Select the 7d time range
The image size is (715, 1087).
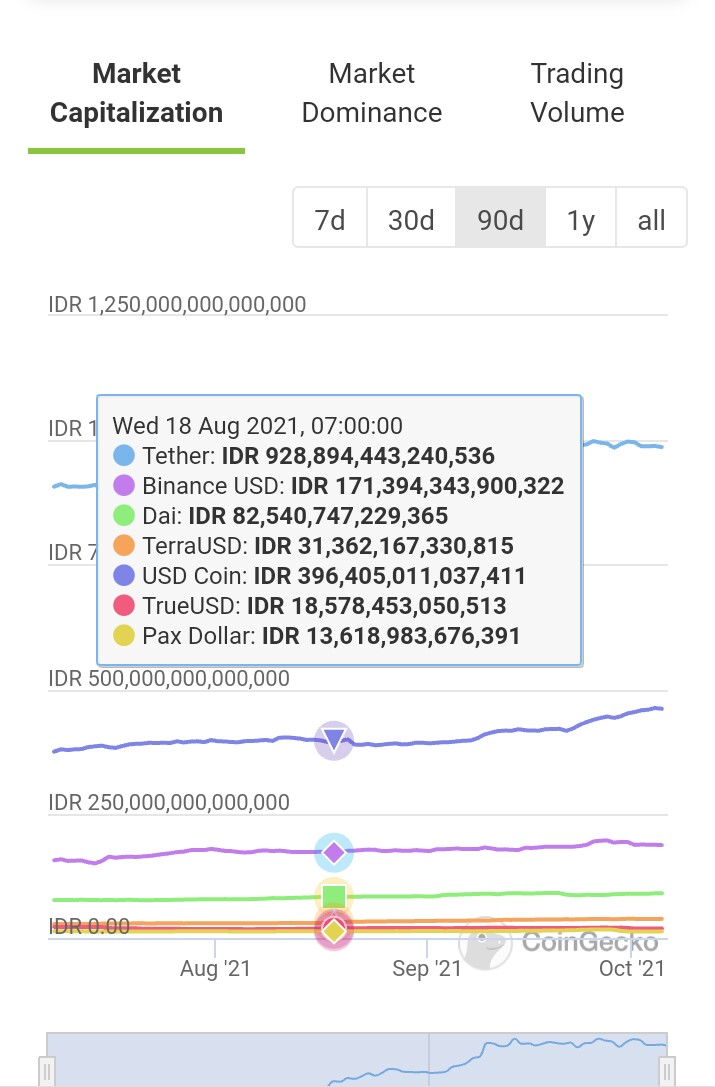(330, 220)
